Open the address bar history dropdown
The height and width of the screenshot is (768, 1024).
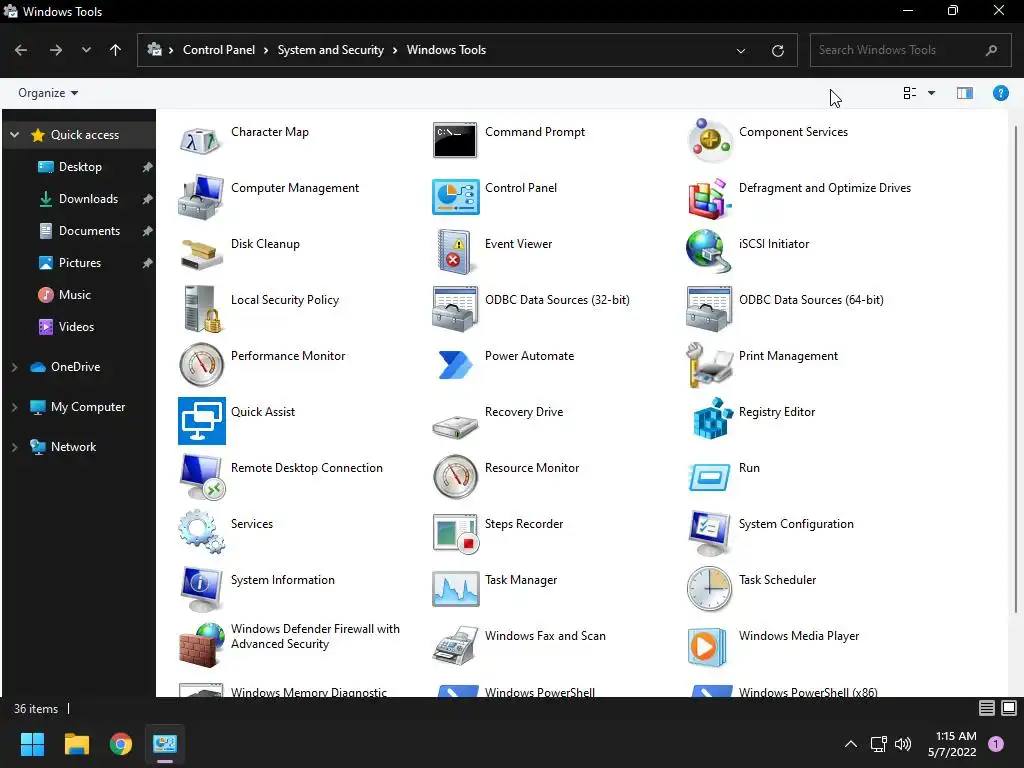[741, 50]
